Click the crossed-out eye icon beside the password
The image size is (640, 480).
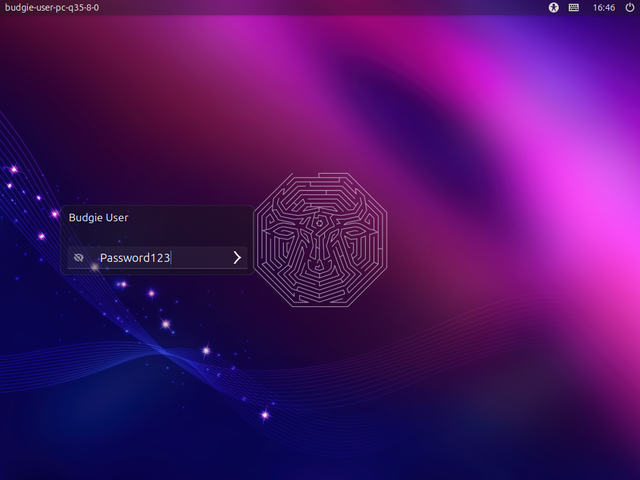[x=79, y=258]
